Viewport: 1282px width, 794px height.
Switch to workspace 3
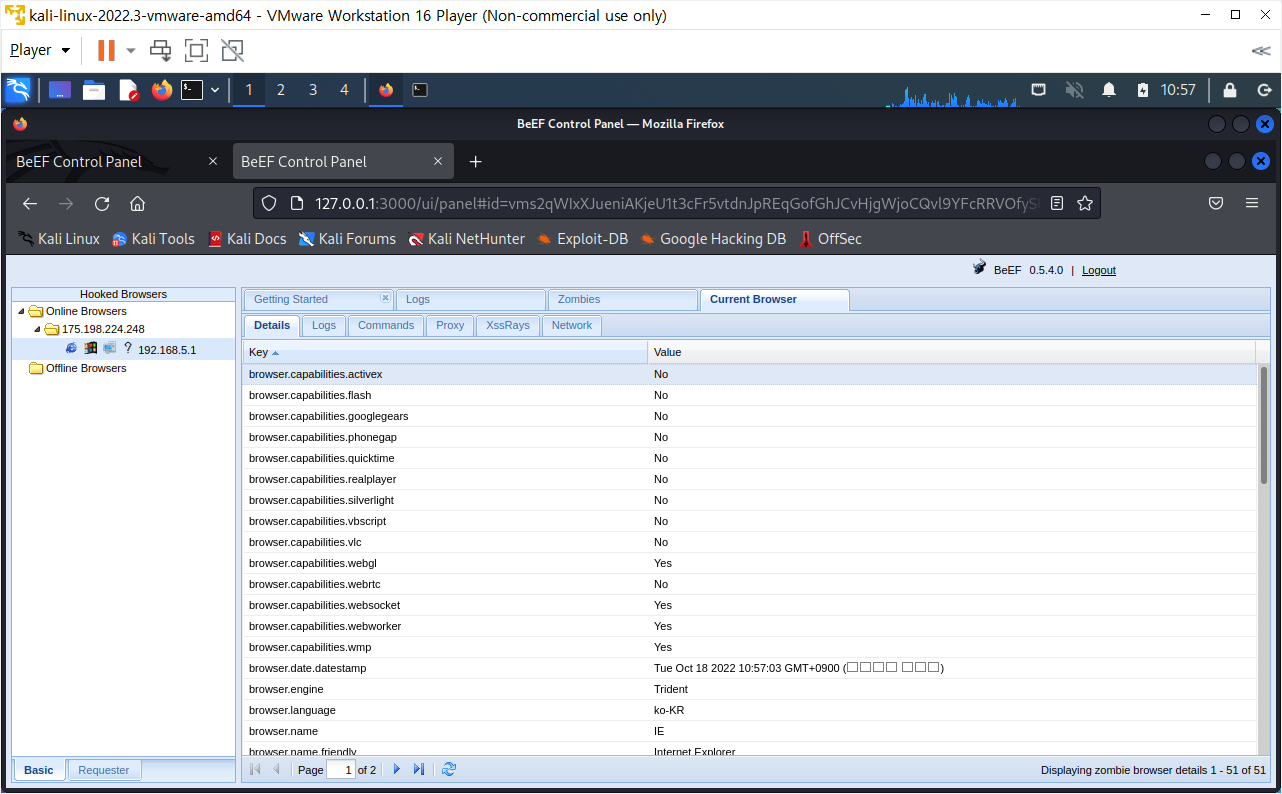click(313, 90)
